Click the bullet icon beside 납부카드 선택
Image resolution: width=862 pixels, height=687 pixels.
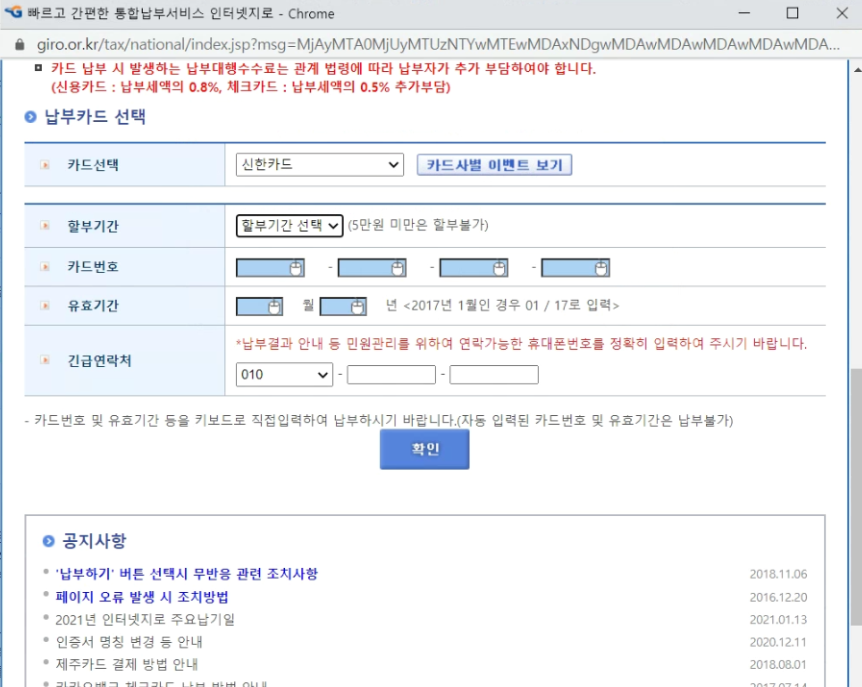30,117
